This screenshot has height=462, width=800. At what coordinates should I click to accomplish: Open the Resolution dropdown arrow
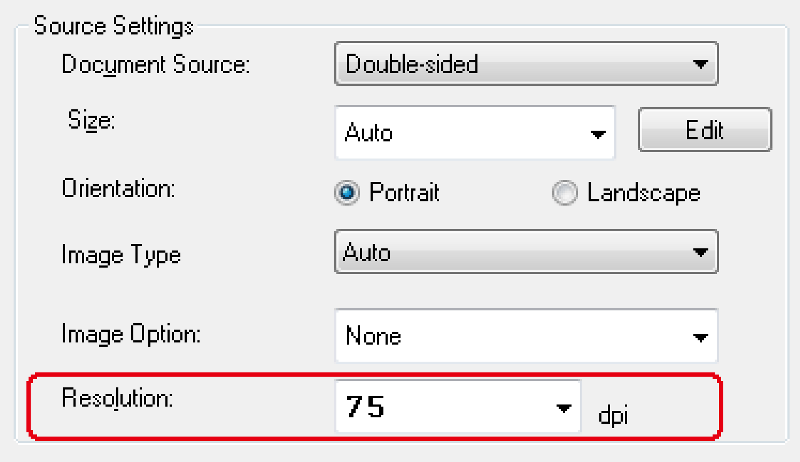563,408
